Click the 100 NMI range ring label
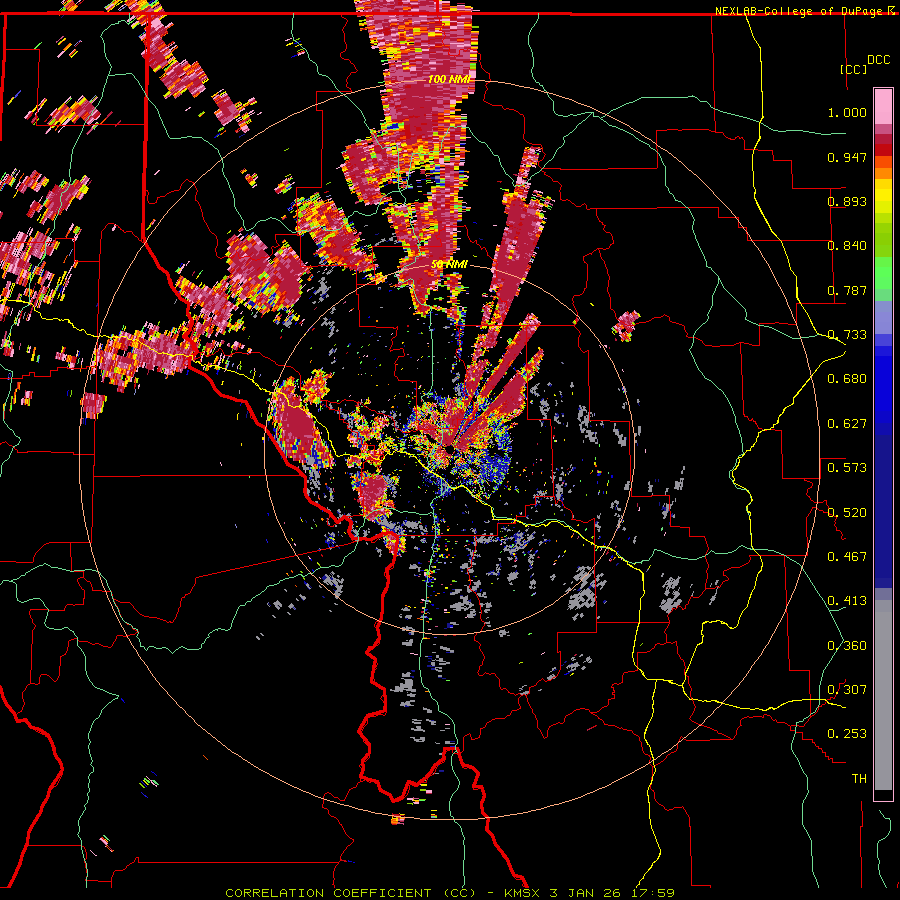Viewport: 900px width, 900px height. click(x=448, y=79)
